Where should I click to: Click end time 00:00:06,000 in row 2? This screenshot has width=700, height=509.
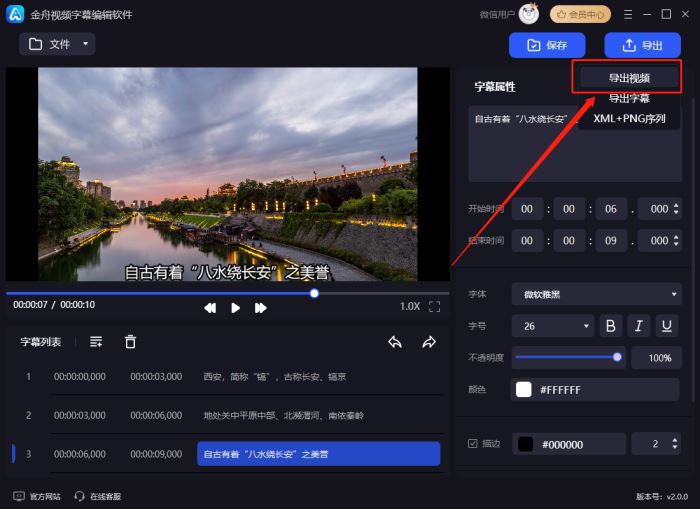(156, 416)
